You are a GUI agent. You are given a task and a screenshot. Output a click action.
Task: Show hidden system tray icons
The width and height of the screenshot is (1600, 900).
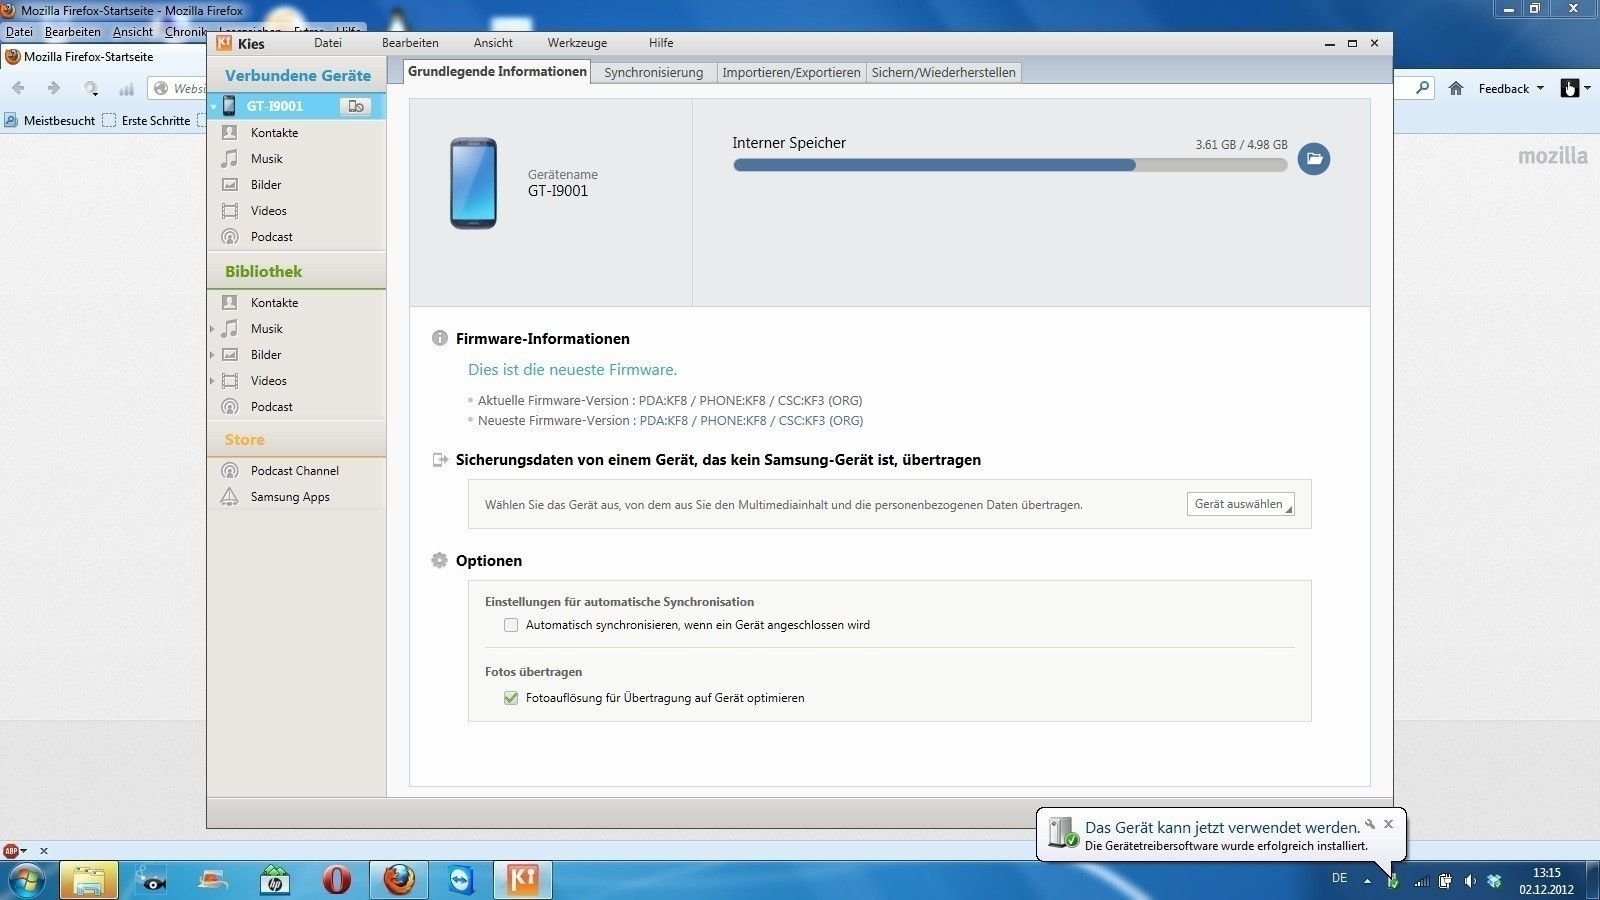(x=1367, y=881)
